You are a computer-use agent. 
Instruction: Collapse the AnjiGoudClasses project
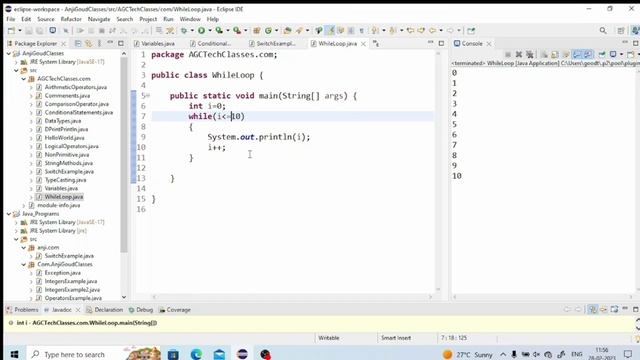9,53
